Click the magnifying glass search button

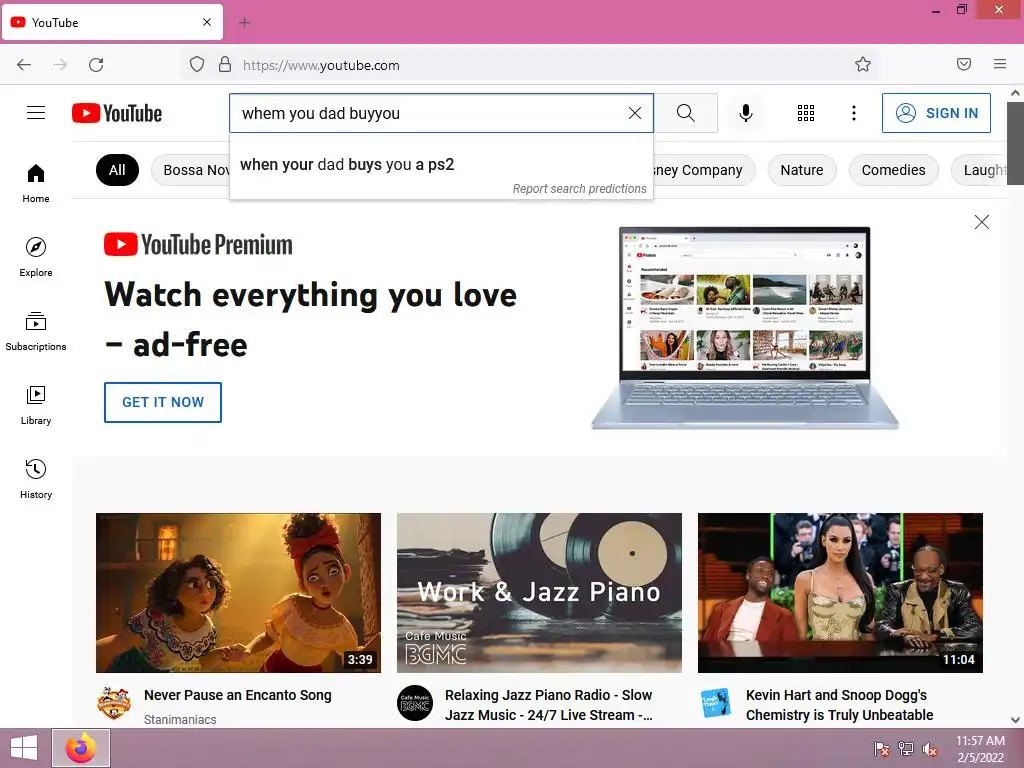tap(686, 113)
